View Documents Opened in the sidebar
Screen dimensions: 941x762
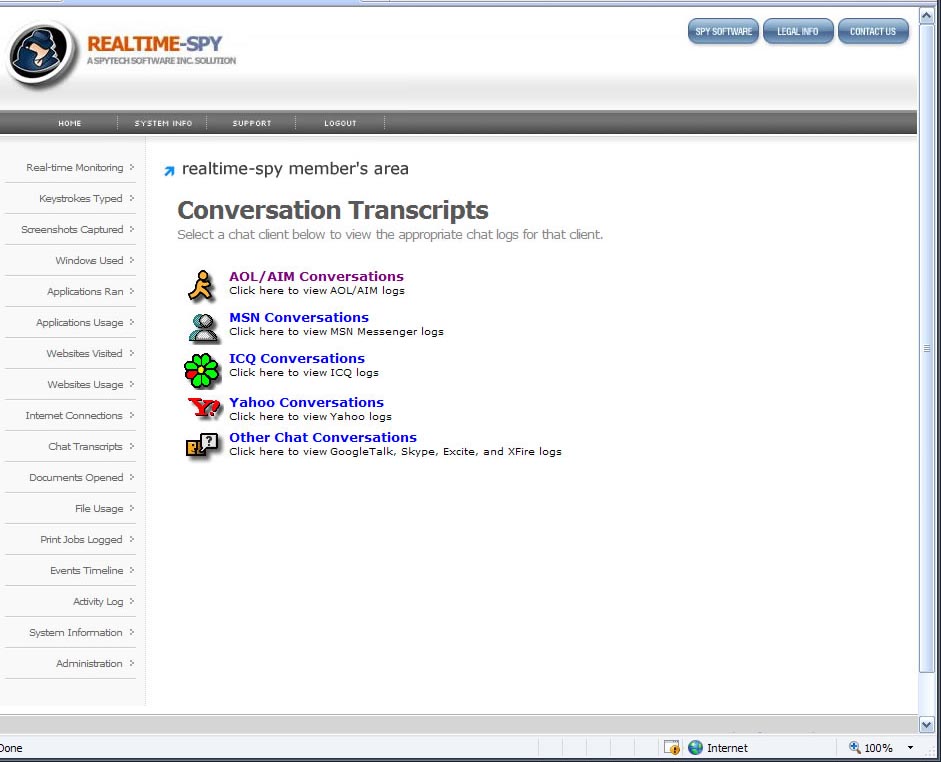coord(76,478)
